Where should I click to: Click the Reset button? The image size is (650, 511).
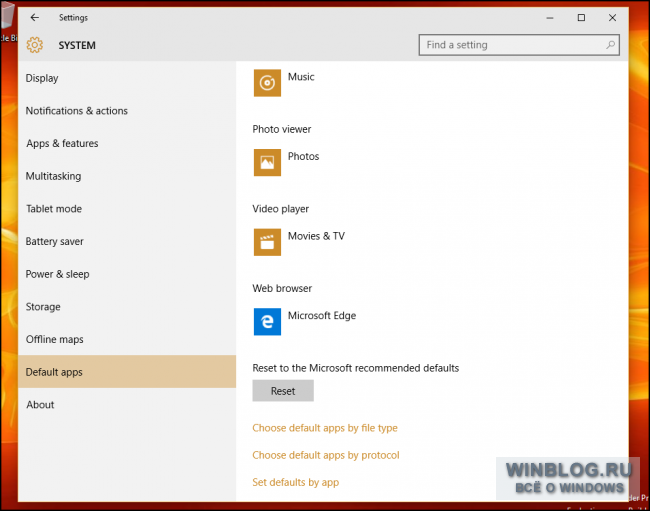click(x=283, y=391)
